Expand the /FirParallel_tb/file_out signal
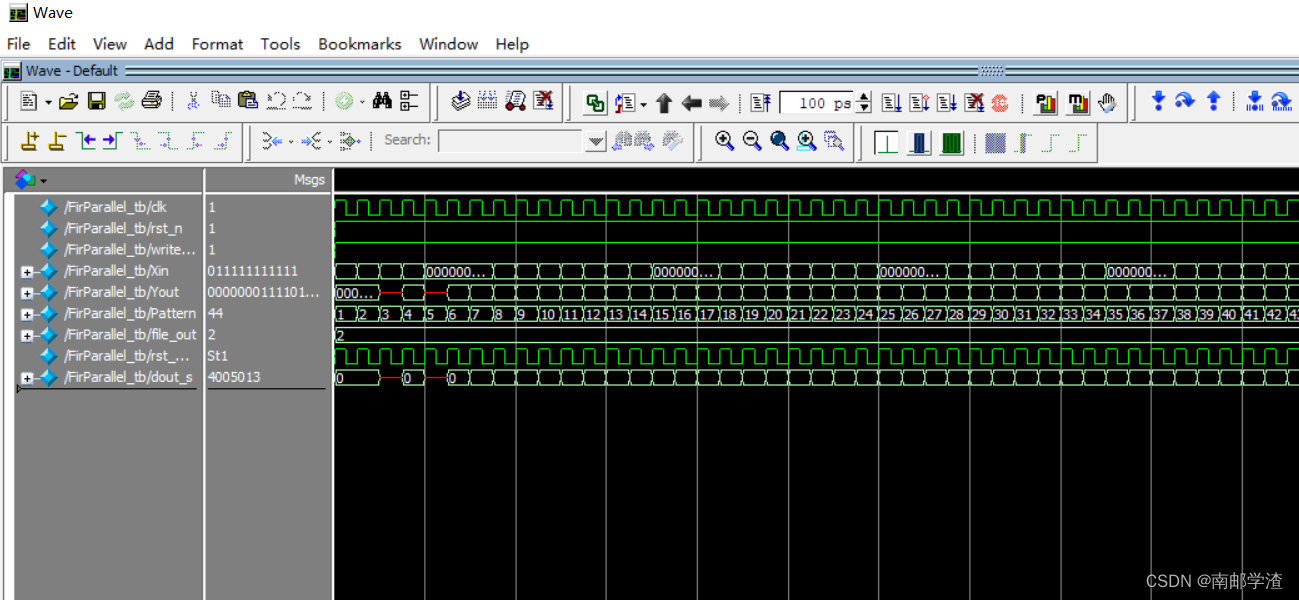Image resolution: width=1299 pixels, height=600 pixels. [x=27, y=335]
